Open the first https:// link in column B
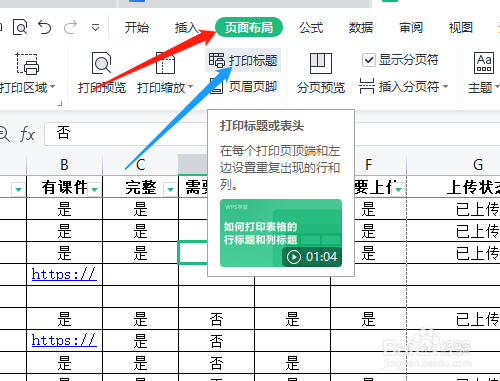The image size is (500, 381). (64, 274)
